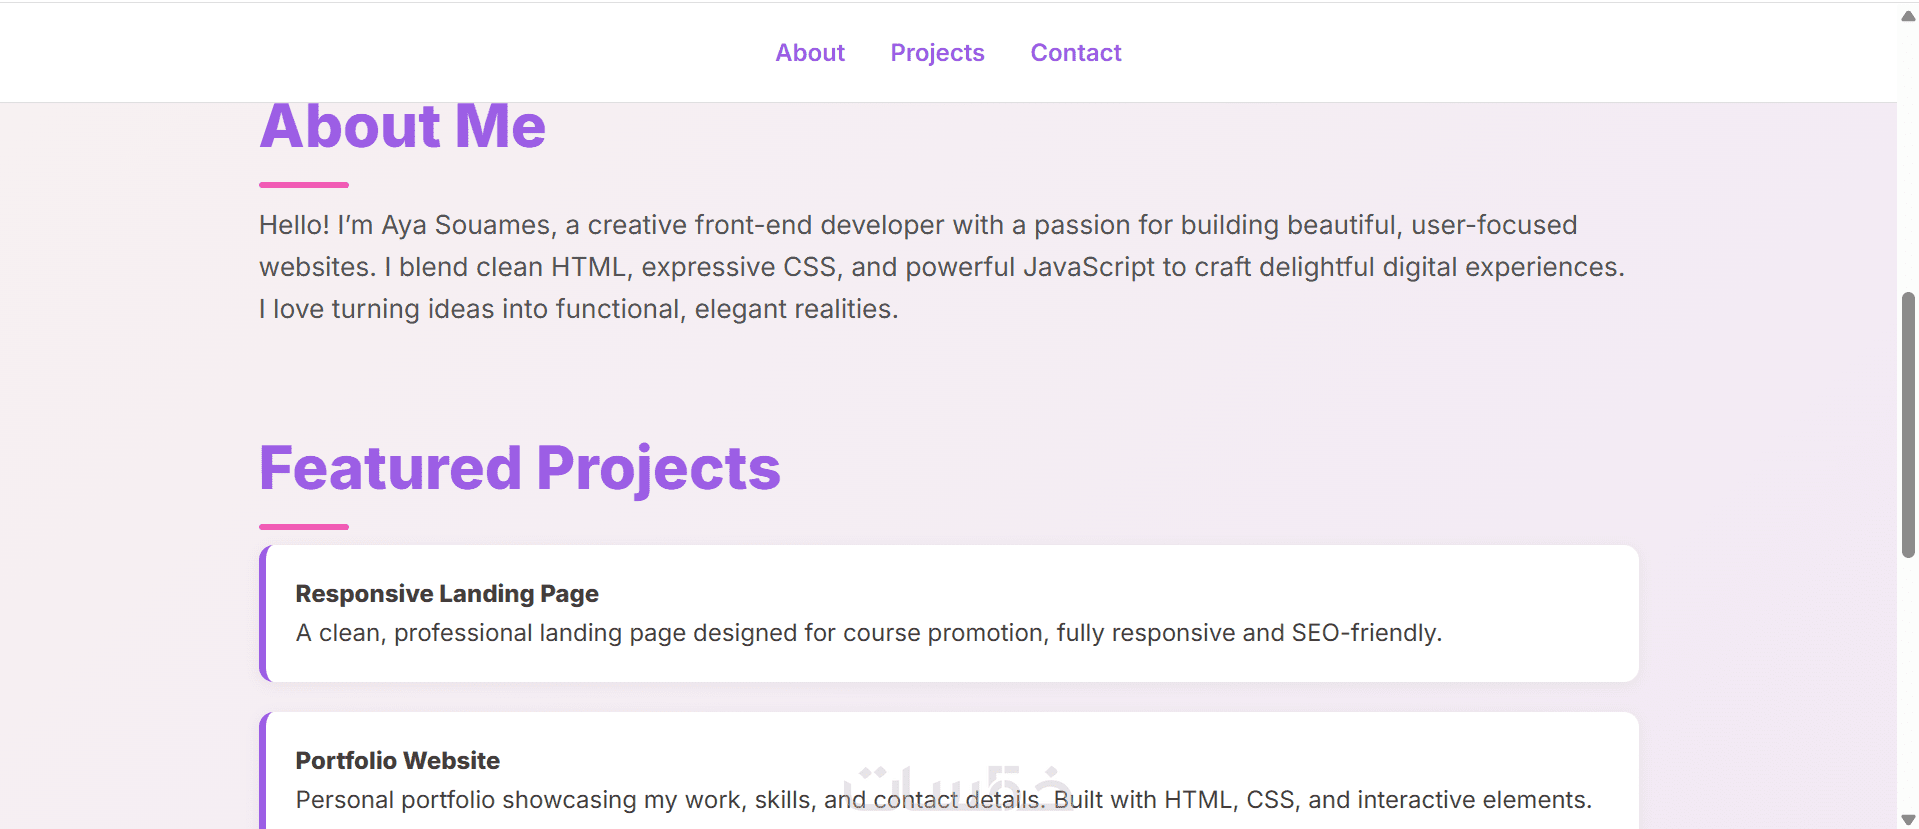Screen dimensions: 1919x829
Task: Go to the Contact navigation link
Action: [x=1076, y=53]
